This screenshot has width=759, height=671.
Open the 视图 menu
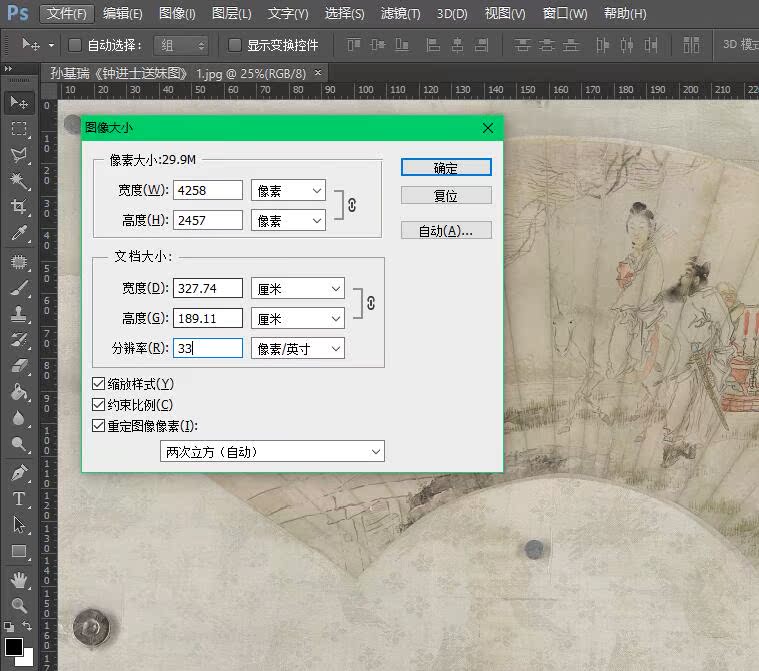pos(505,14)
